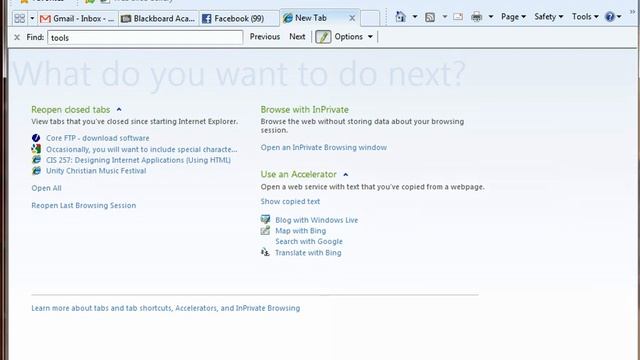Screen dimensions: 640x360
Task: Reopen CIS 257: Designing Internet Applications
Action: 138,160
